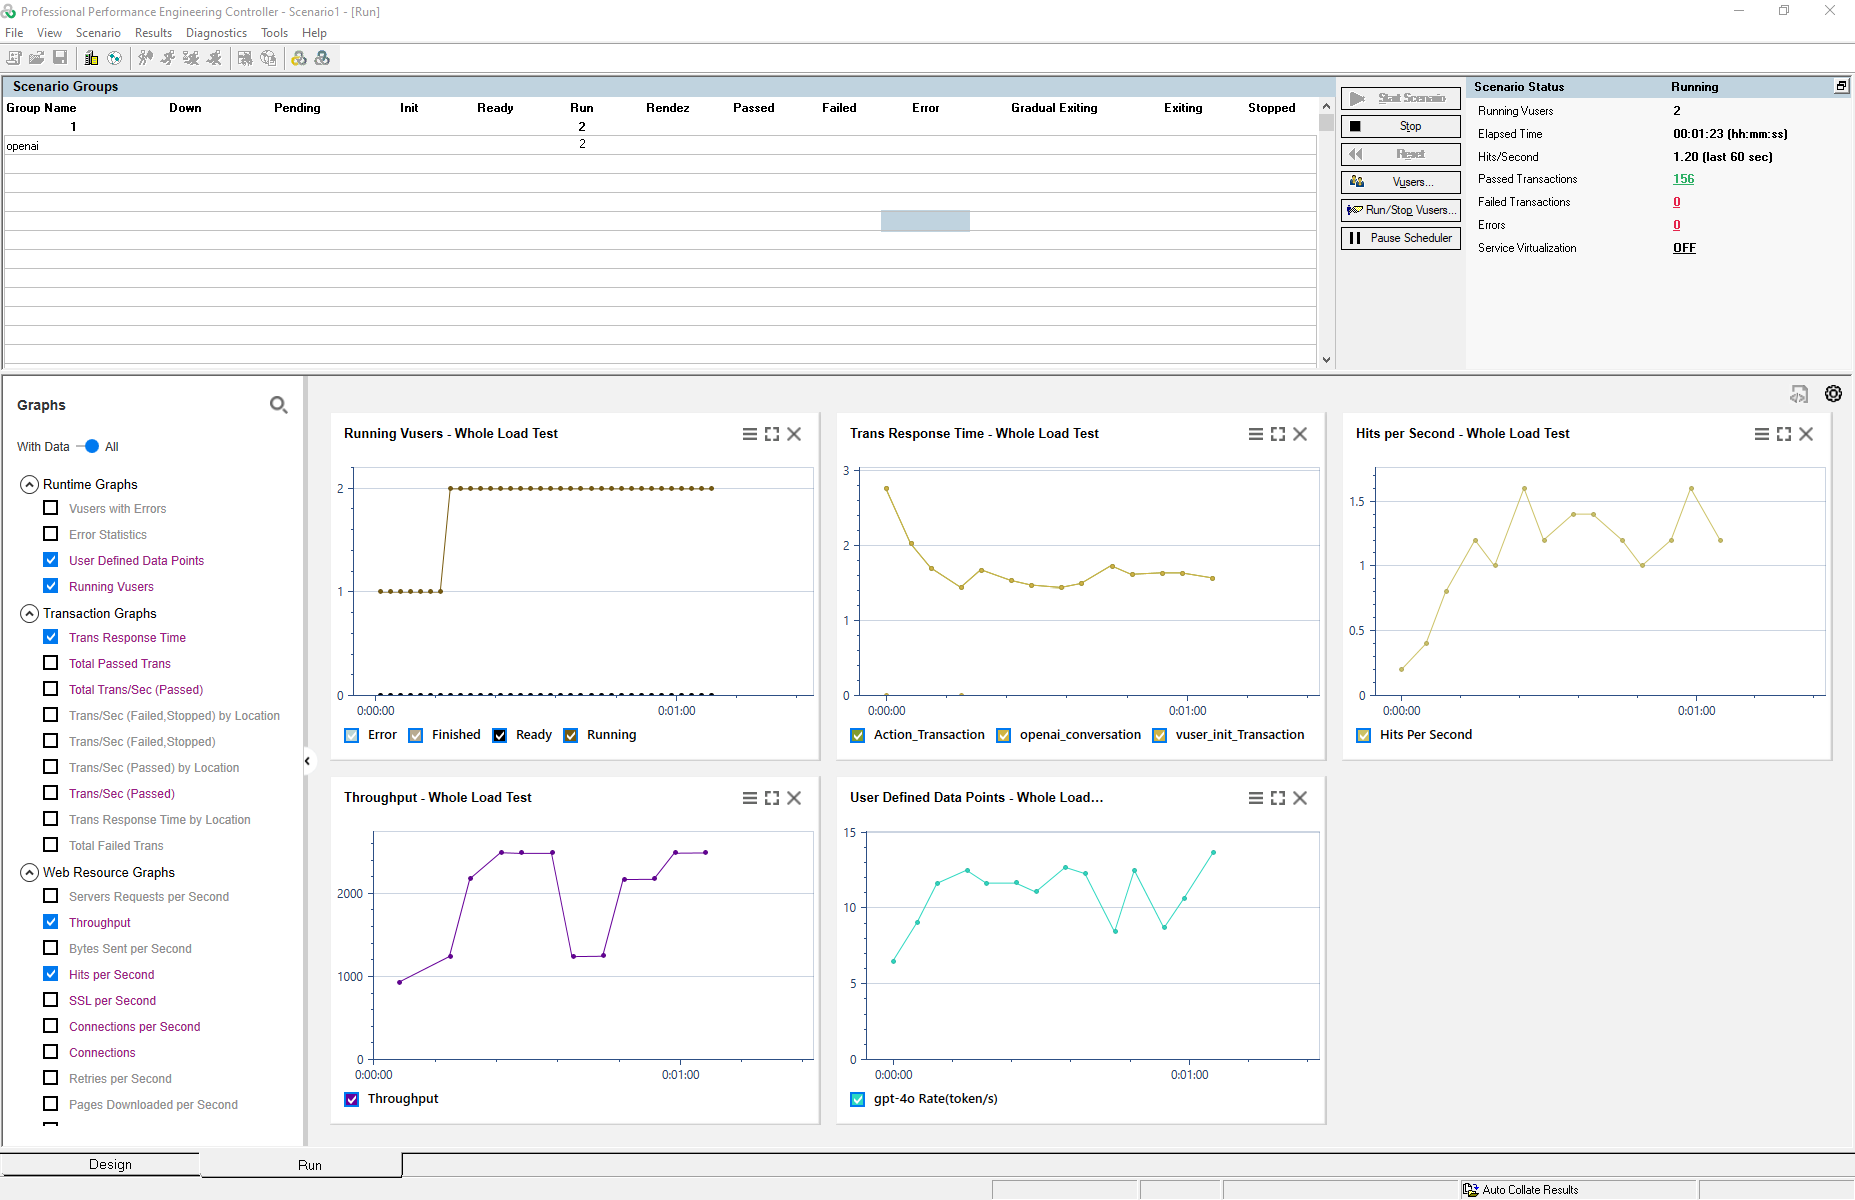Toggle the With Data / All switch

91,447
